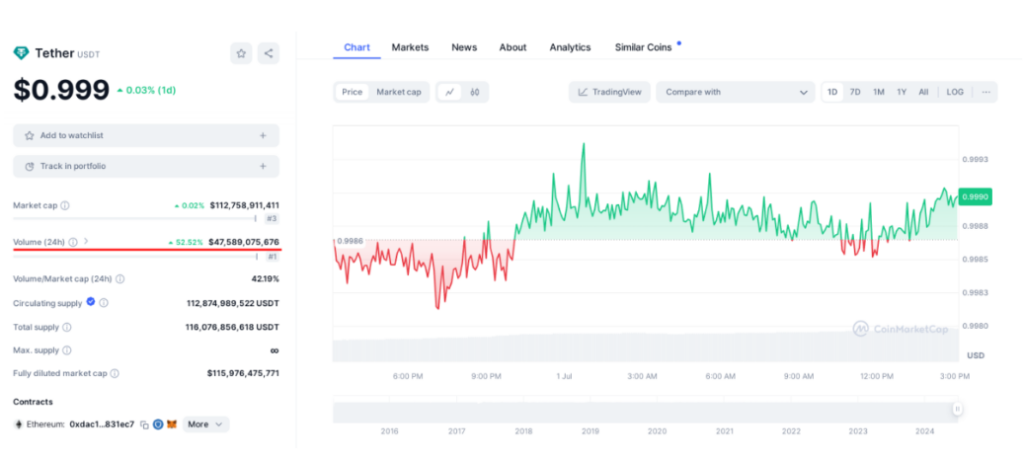
Task: Click volume value $47,589,075,676
Action: click(x=244, y=242)
